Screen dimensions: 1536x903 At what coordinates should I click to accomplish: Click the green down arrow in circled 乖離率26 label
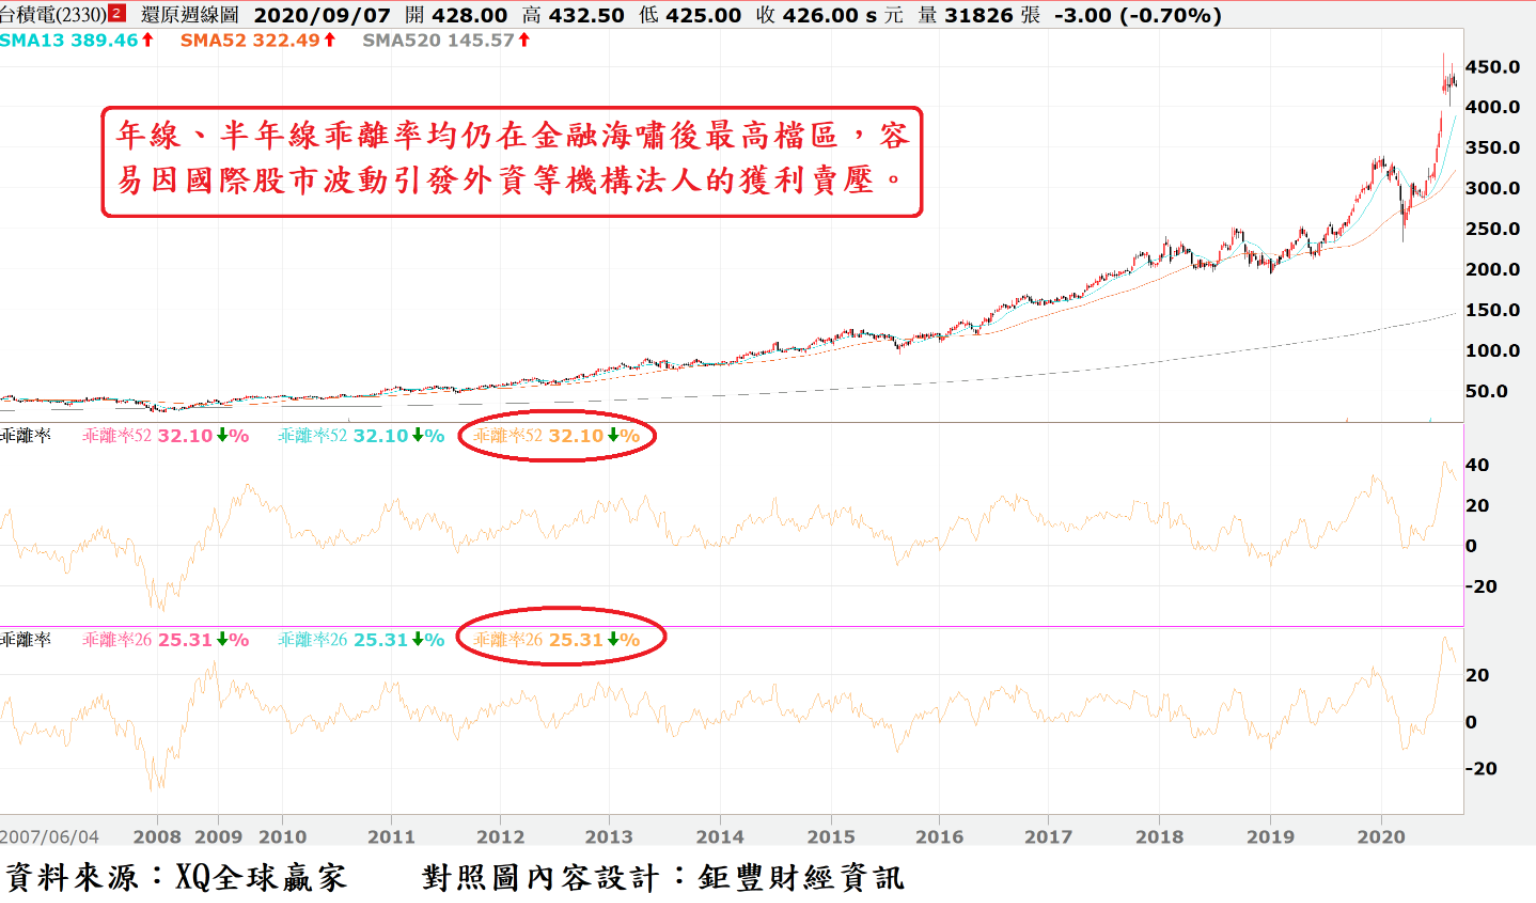point(612,640)
